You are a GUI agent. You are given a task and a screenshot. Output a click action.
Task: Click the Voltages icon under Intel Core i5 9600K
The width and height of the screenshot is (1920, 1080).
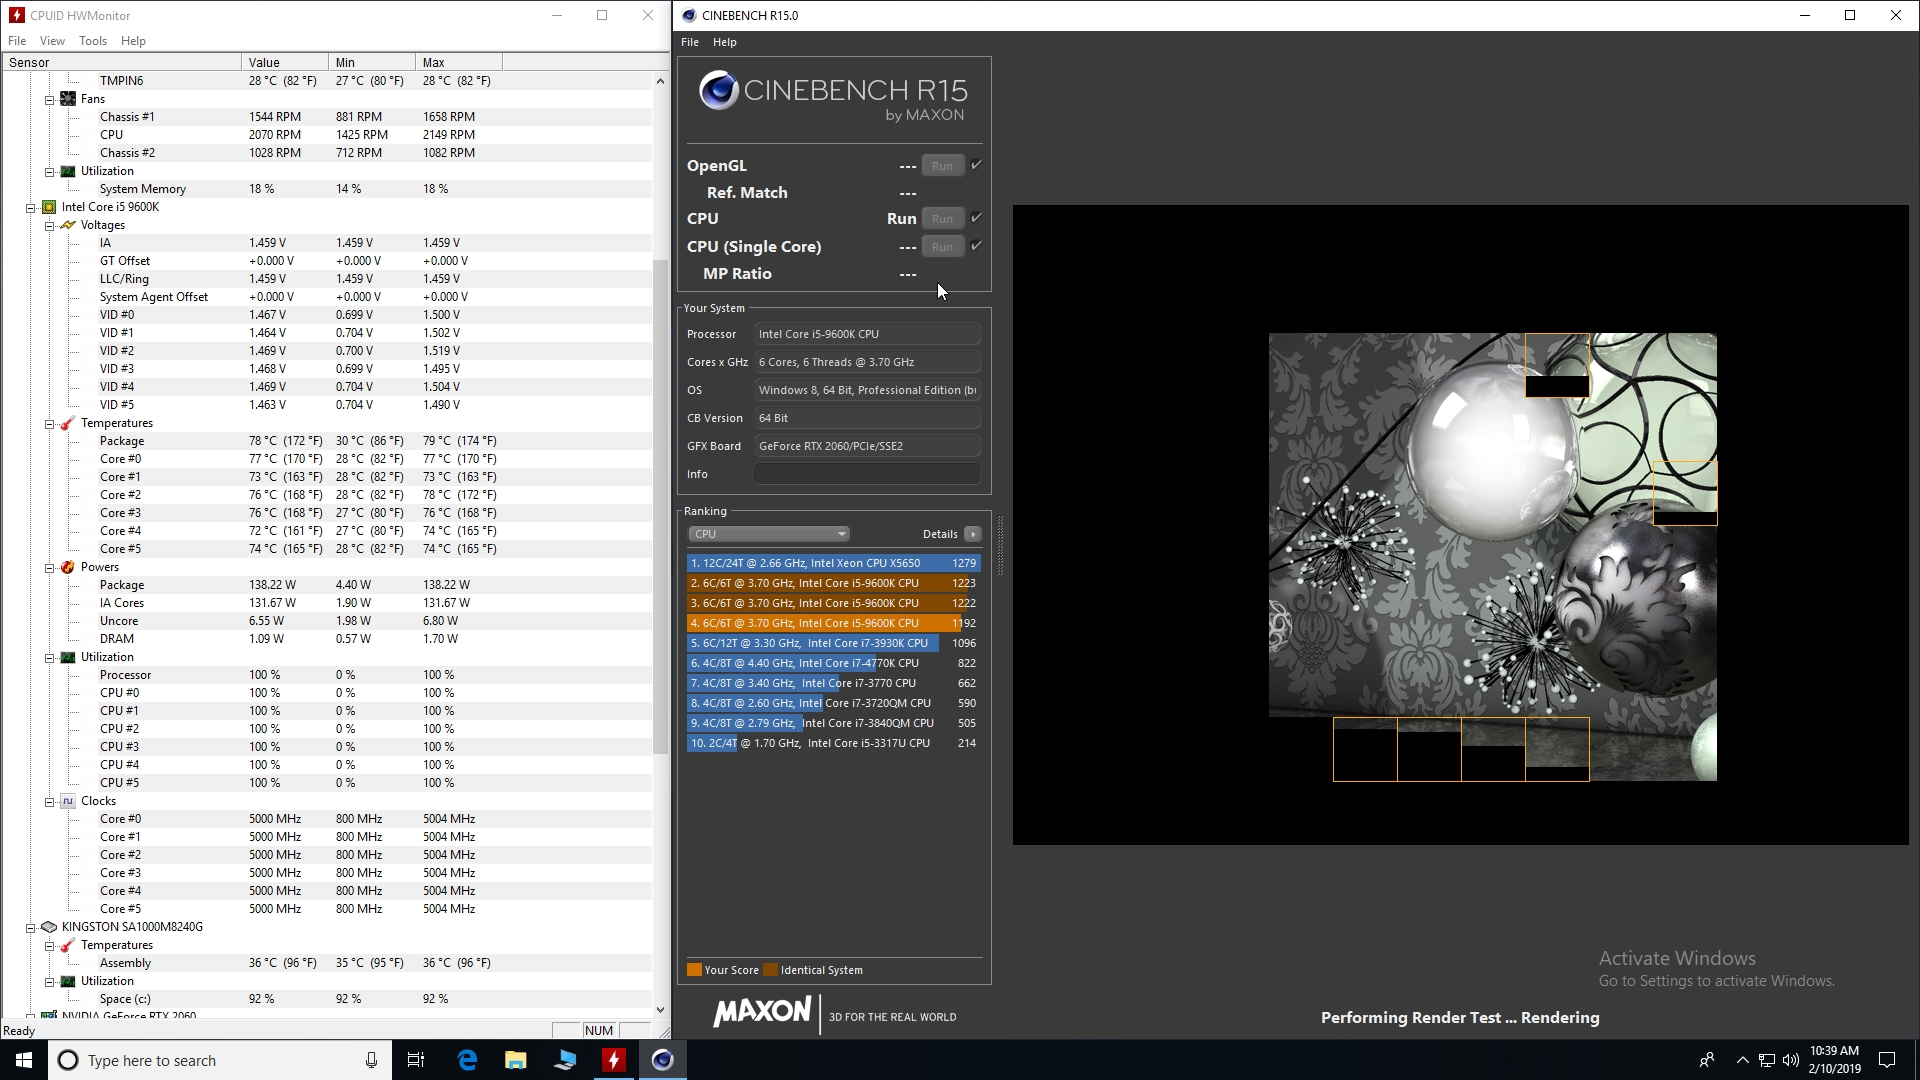[68, 225]
